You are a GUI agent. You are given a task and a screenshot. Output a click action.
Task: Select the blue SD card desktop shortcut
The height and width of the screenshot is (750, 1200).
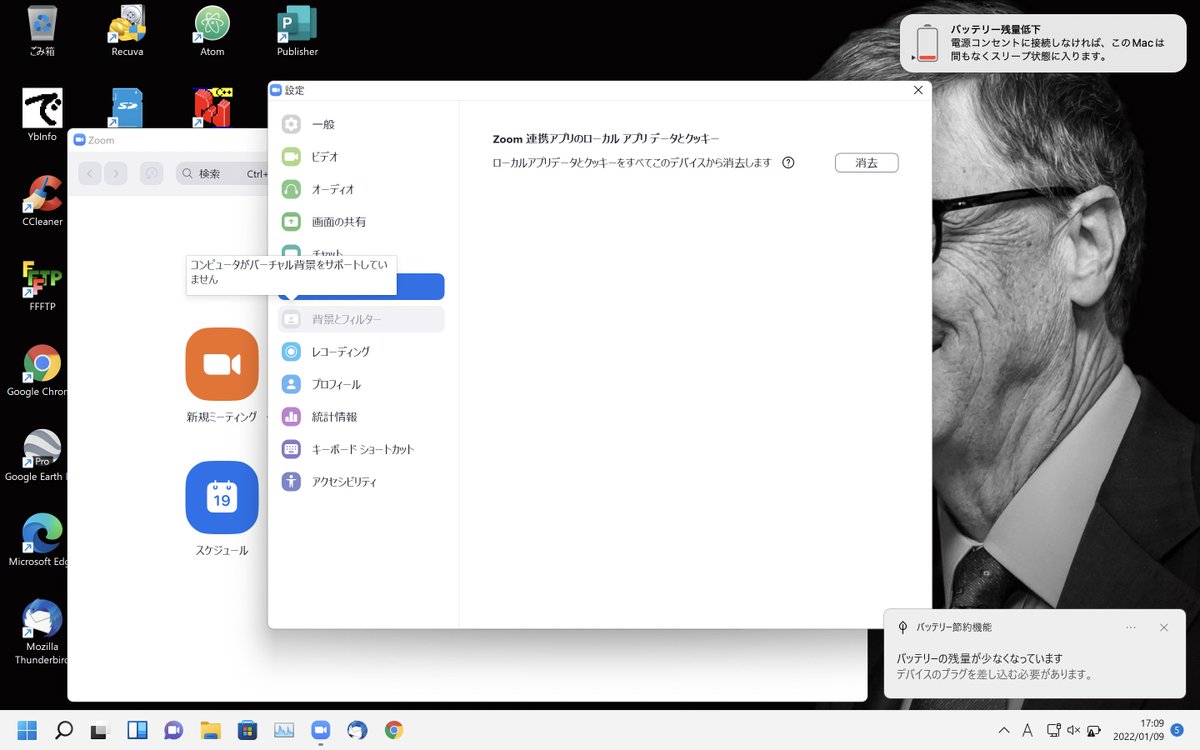[127, 108]
